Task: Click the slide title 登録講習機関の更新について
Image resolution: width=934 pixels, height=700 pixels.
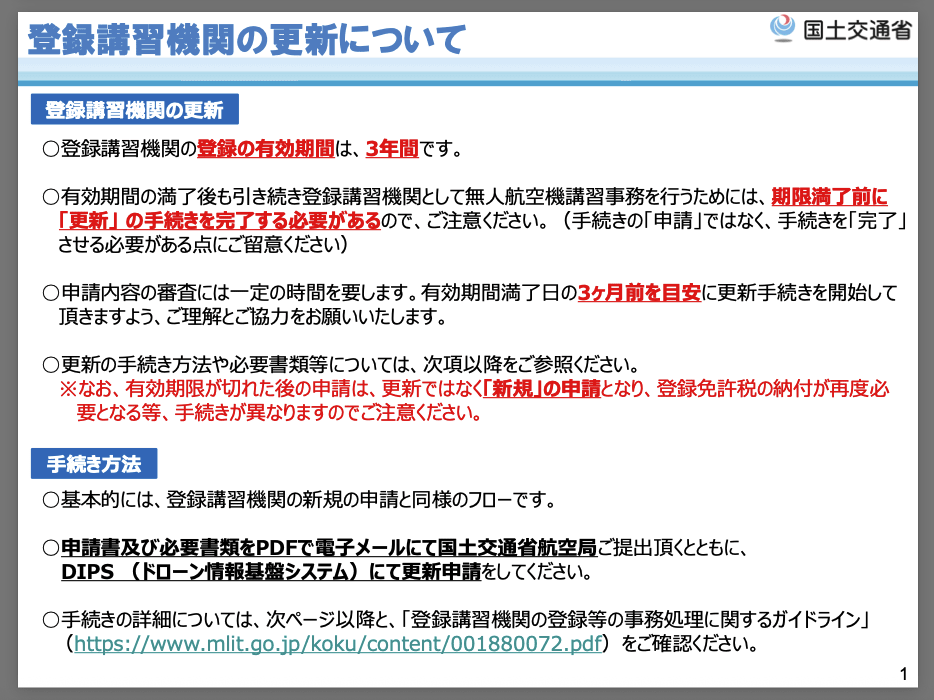Action: (x=246, y=39)
